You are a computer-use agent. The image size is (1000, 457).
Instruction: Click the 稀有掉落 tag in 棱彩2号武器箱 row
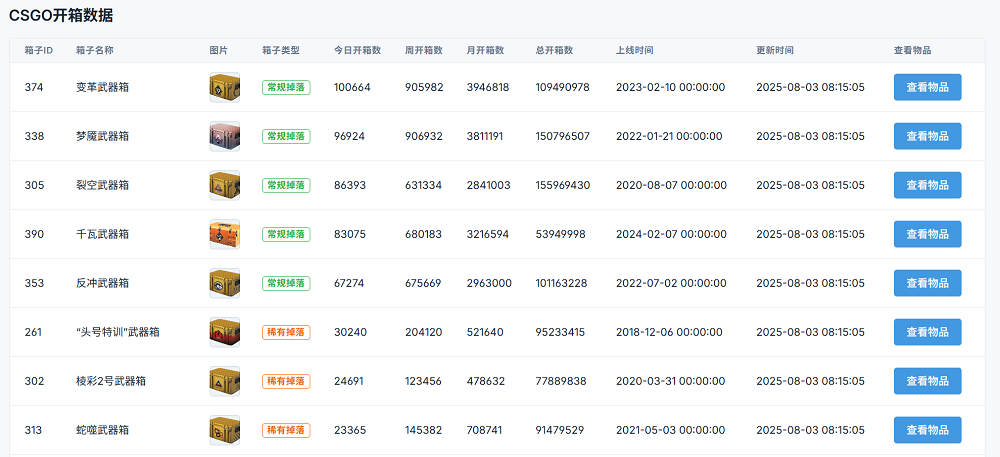point(286,381)
